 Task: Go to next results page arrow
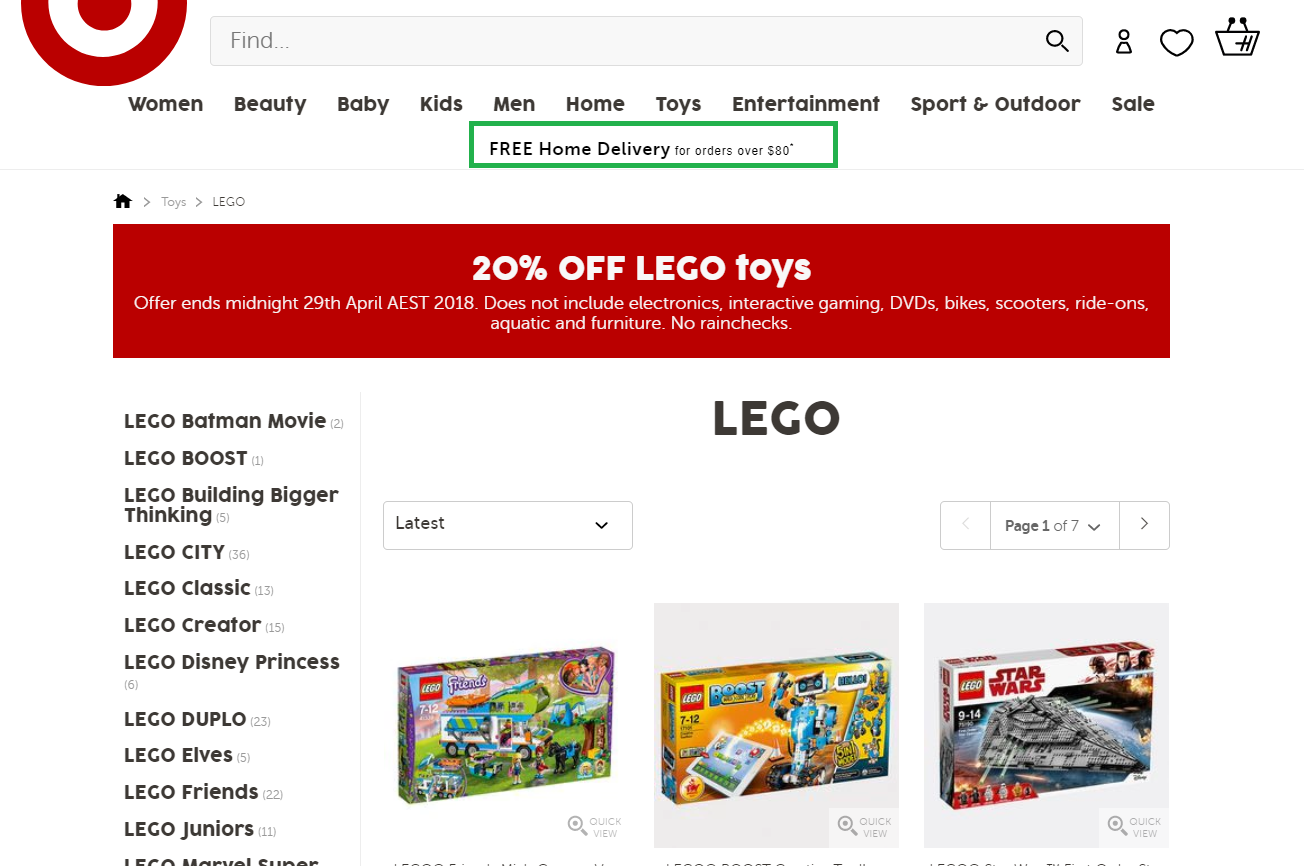point(1144,525)
